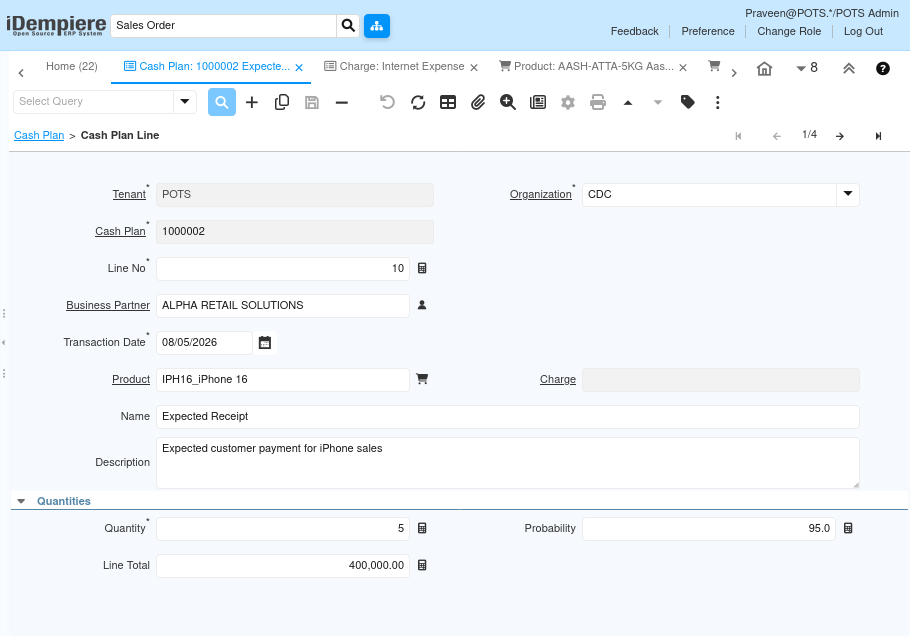This screenshot has height=636, width=910.
Task: Go to detail record down arrow
Action: 658,103
